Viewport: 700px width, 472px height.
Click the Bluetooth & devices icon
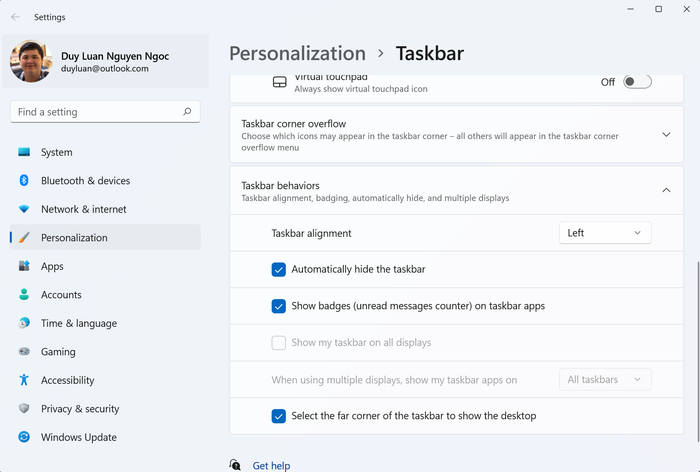click(24, 181)
